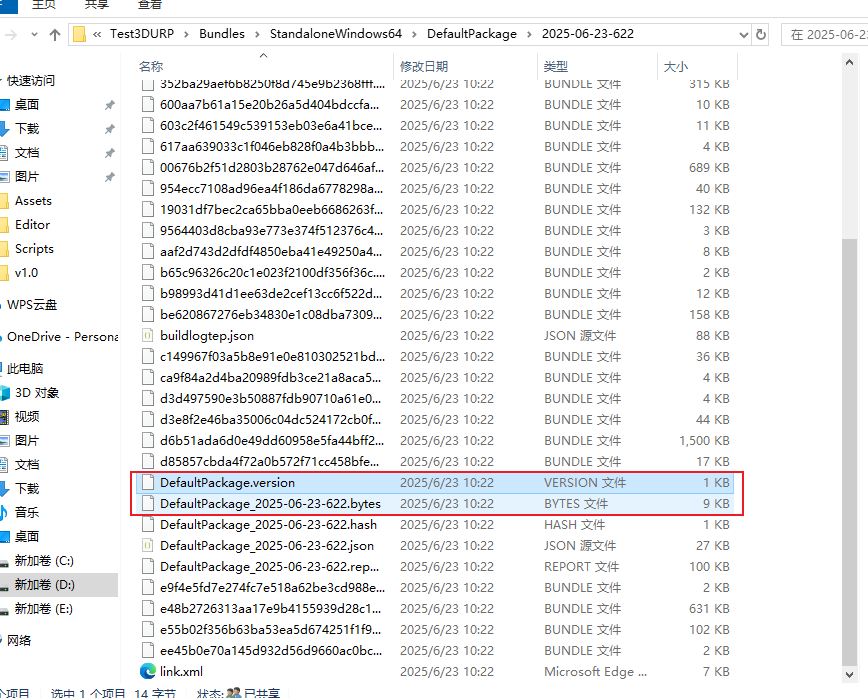Click the up-to-parent-folder arrow
The width and height of the screenshot is (868, 698).
coord(54,33)
